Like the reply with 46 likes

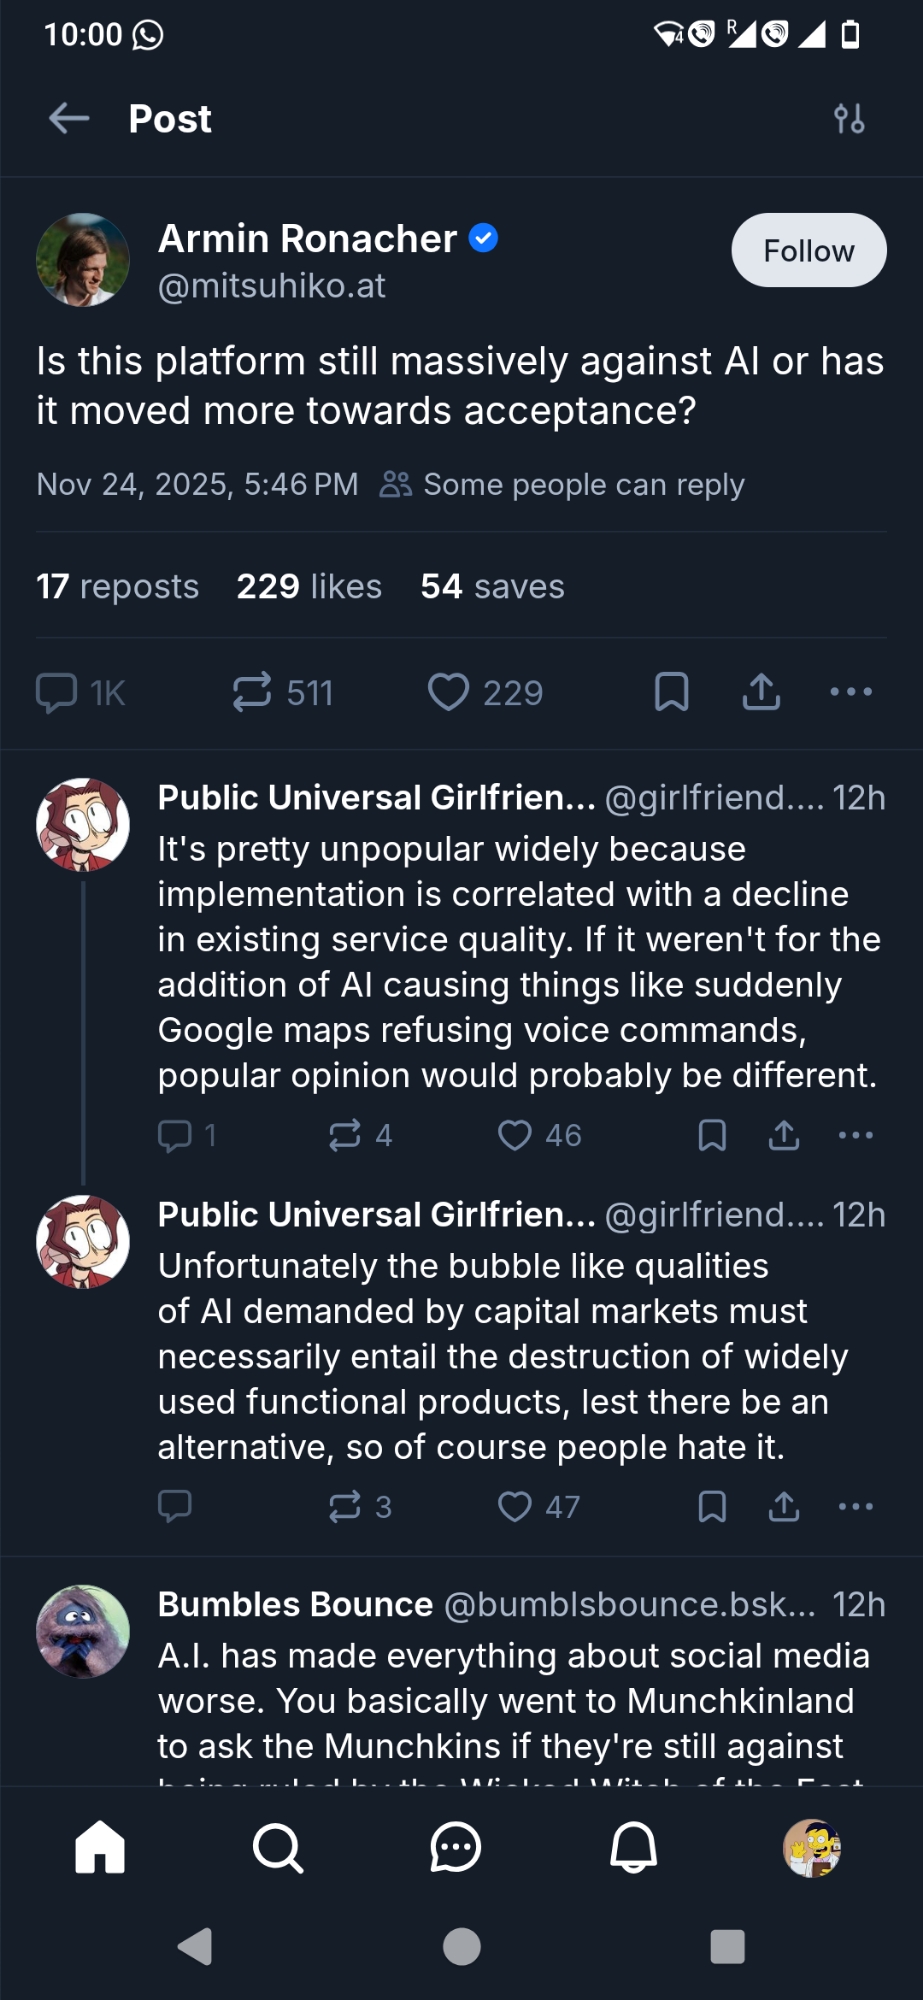(x=515, y=1135)
